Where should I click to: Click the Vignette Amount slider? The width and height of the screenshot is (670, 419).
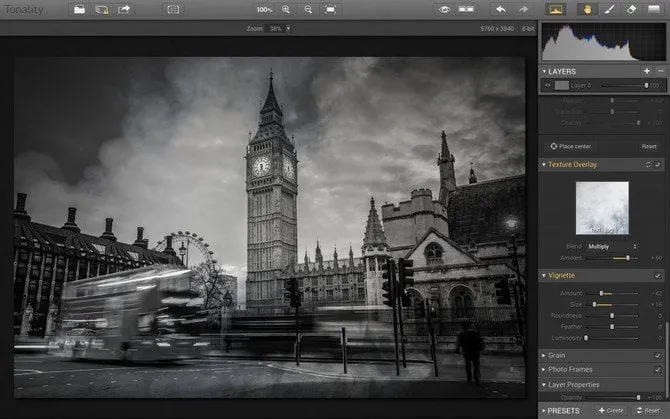(612, 293)
